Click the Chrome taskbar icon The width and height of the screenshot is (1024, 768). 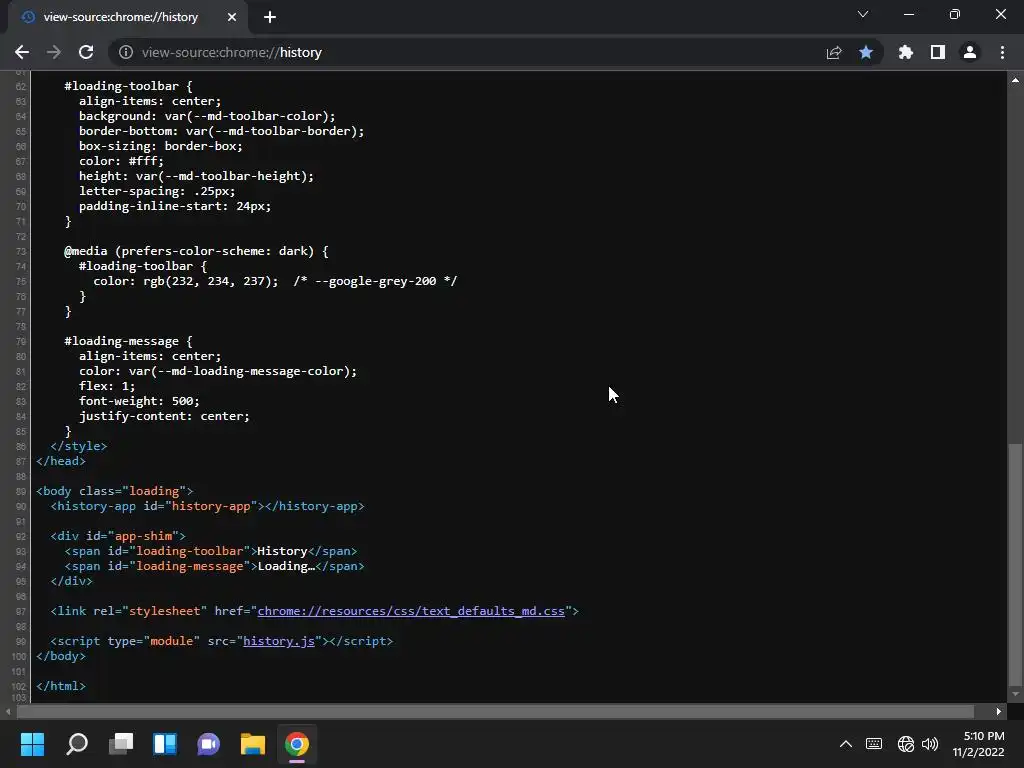297,744
